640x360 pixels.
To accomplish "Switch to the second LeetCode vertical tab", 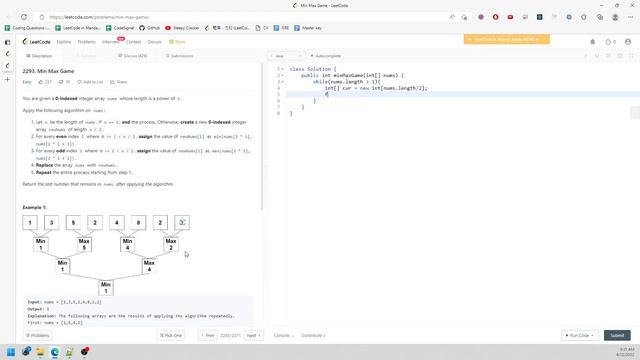I will (x=7, y=66).
